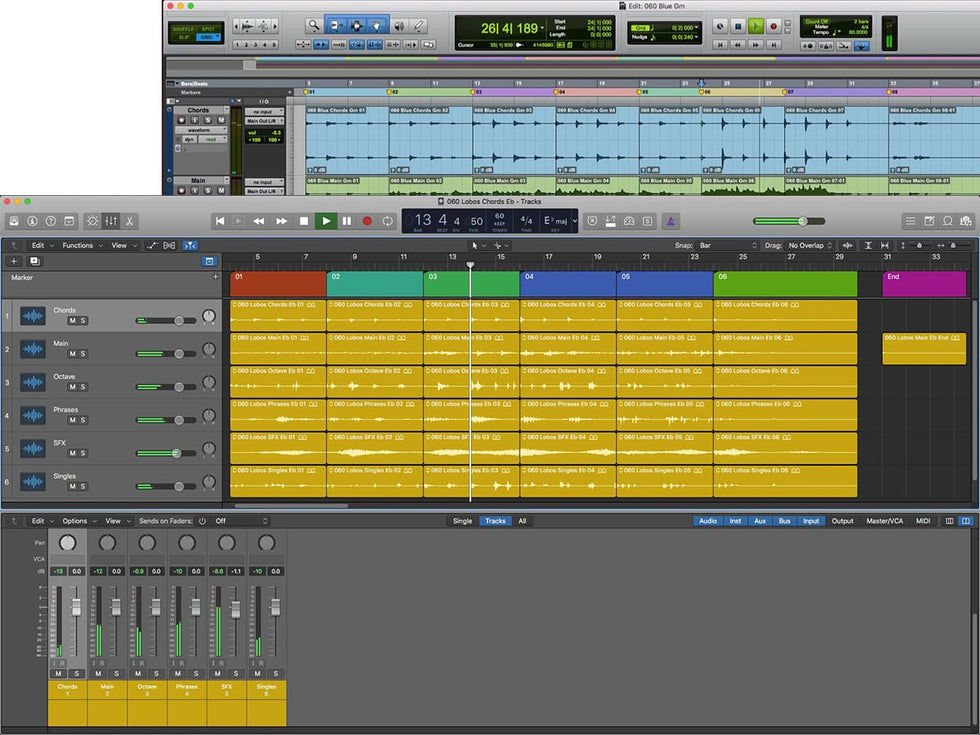Click the Output filter button in mixer
Image resolution: width=980 pixels, height=735 pixels.
tap(843, 521)
